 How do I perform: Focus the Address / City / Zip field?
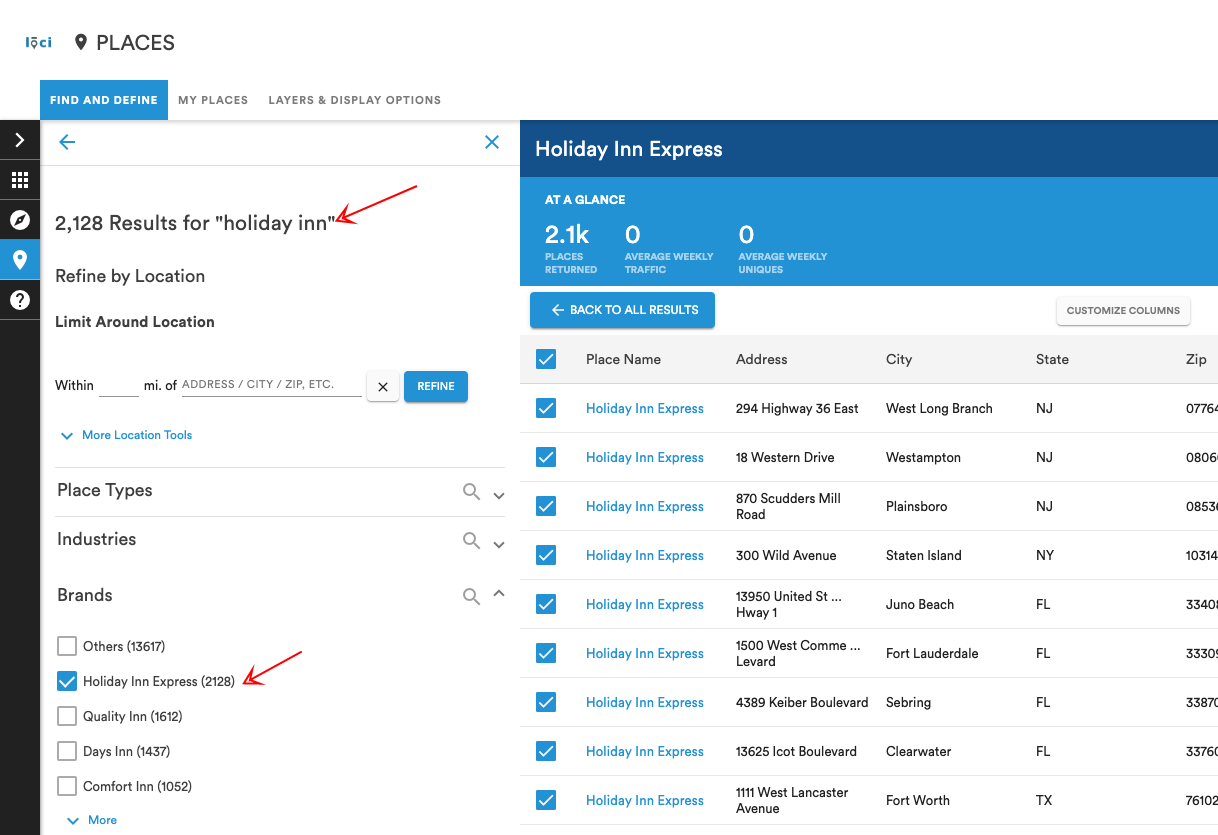pyautogui.click(x=271, y=385)
